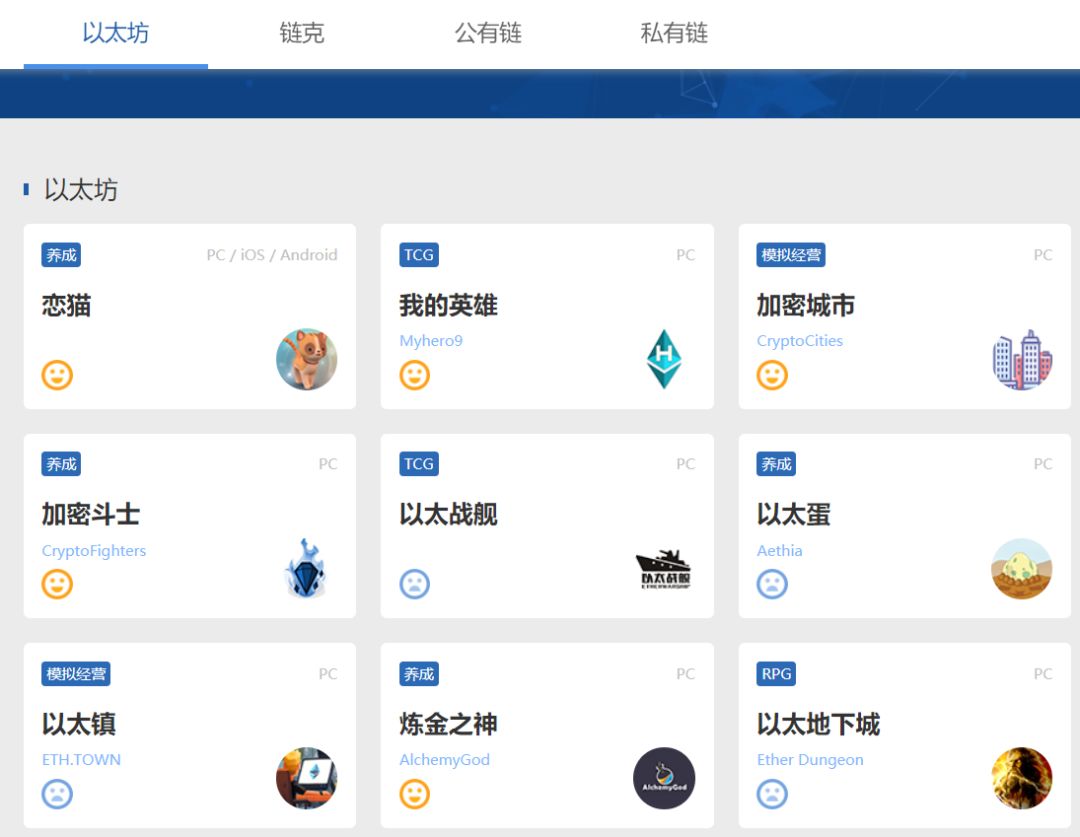Click the 养成 tag on 恋猫 card
The width and height of the screenshot is (1080, 837).
[61, 255]
